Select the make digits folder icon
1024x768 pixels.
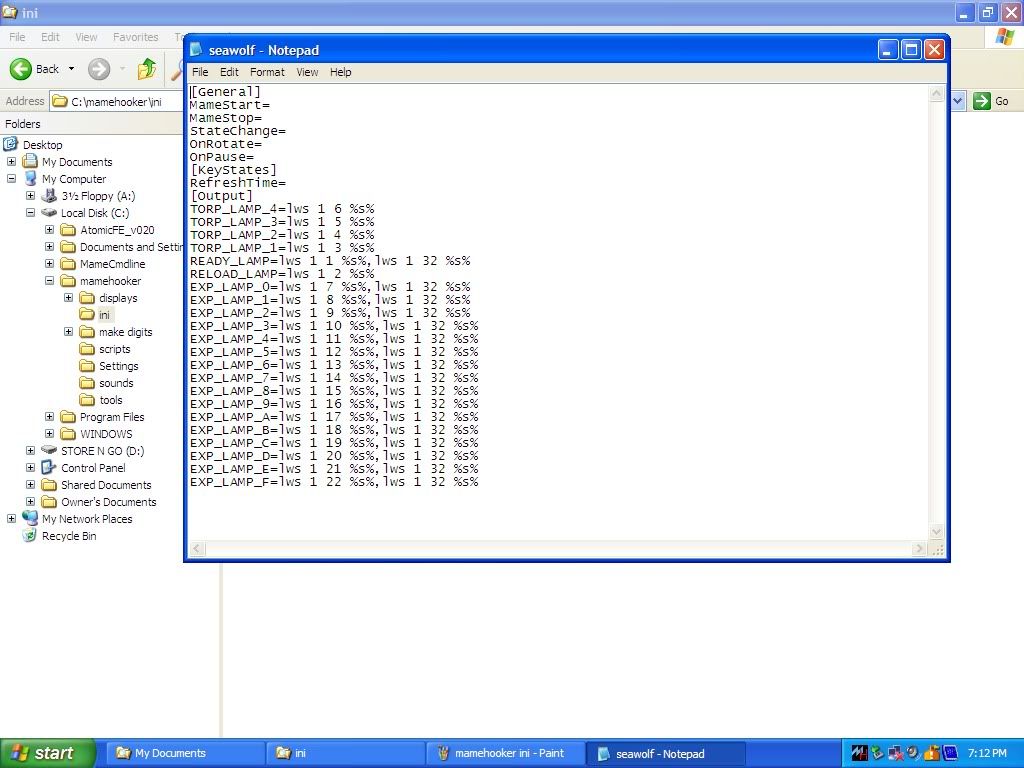pos(87,331)
